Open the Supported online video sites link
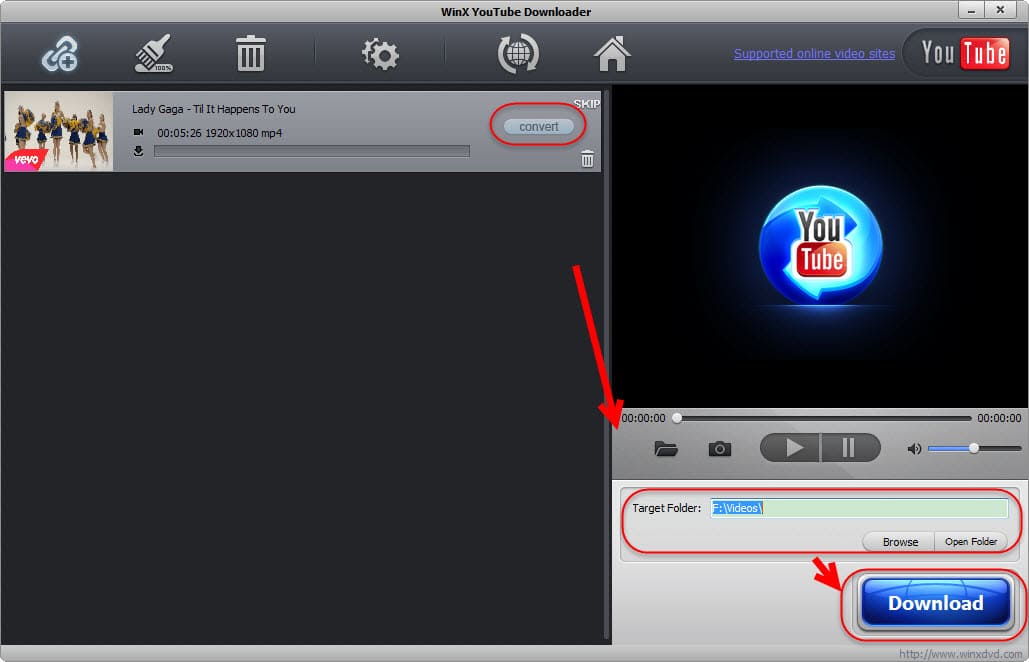Screen dimensions: 1029x662 814,54
